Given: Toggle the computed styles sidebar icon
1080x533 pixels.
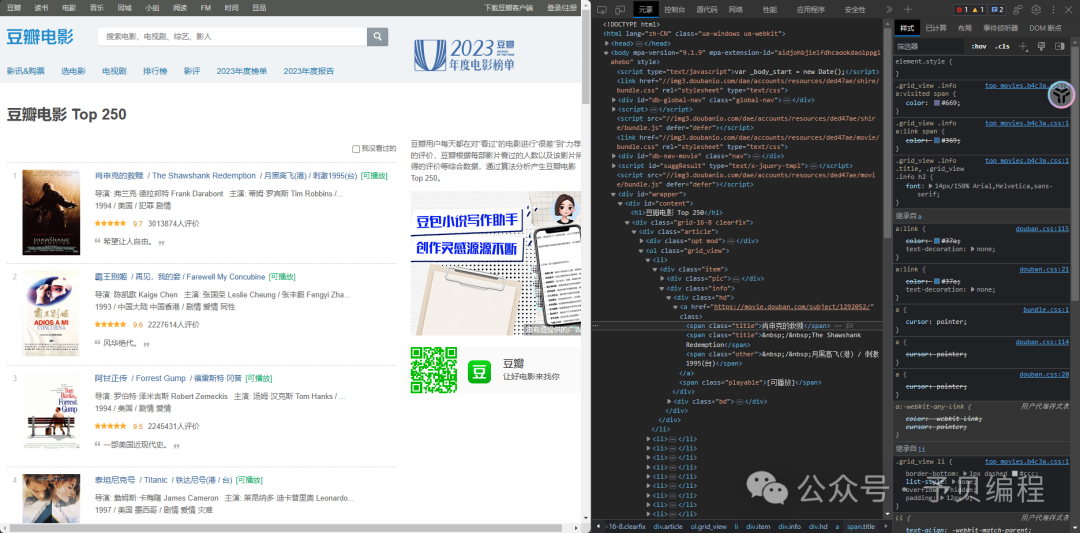Looking at the screenshot, I should pyautogui.click(x=1059, y=46).
